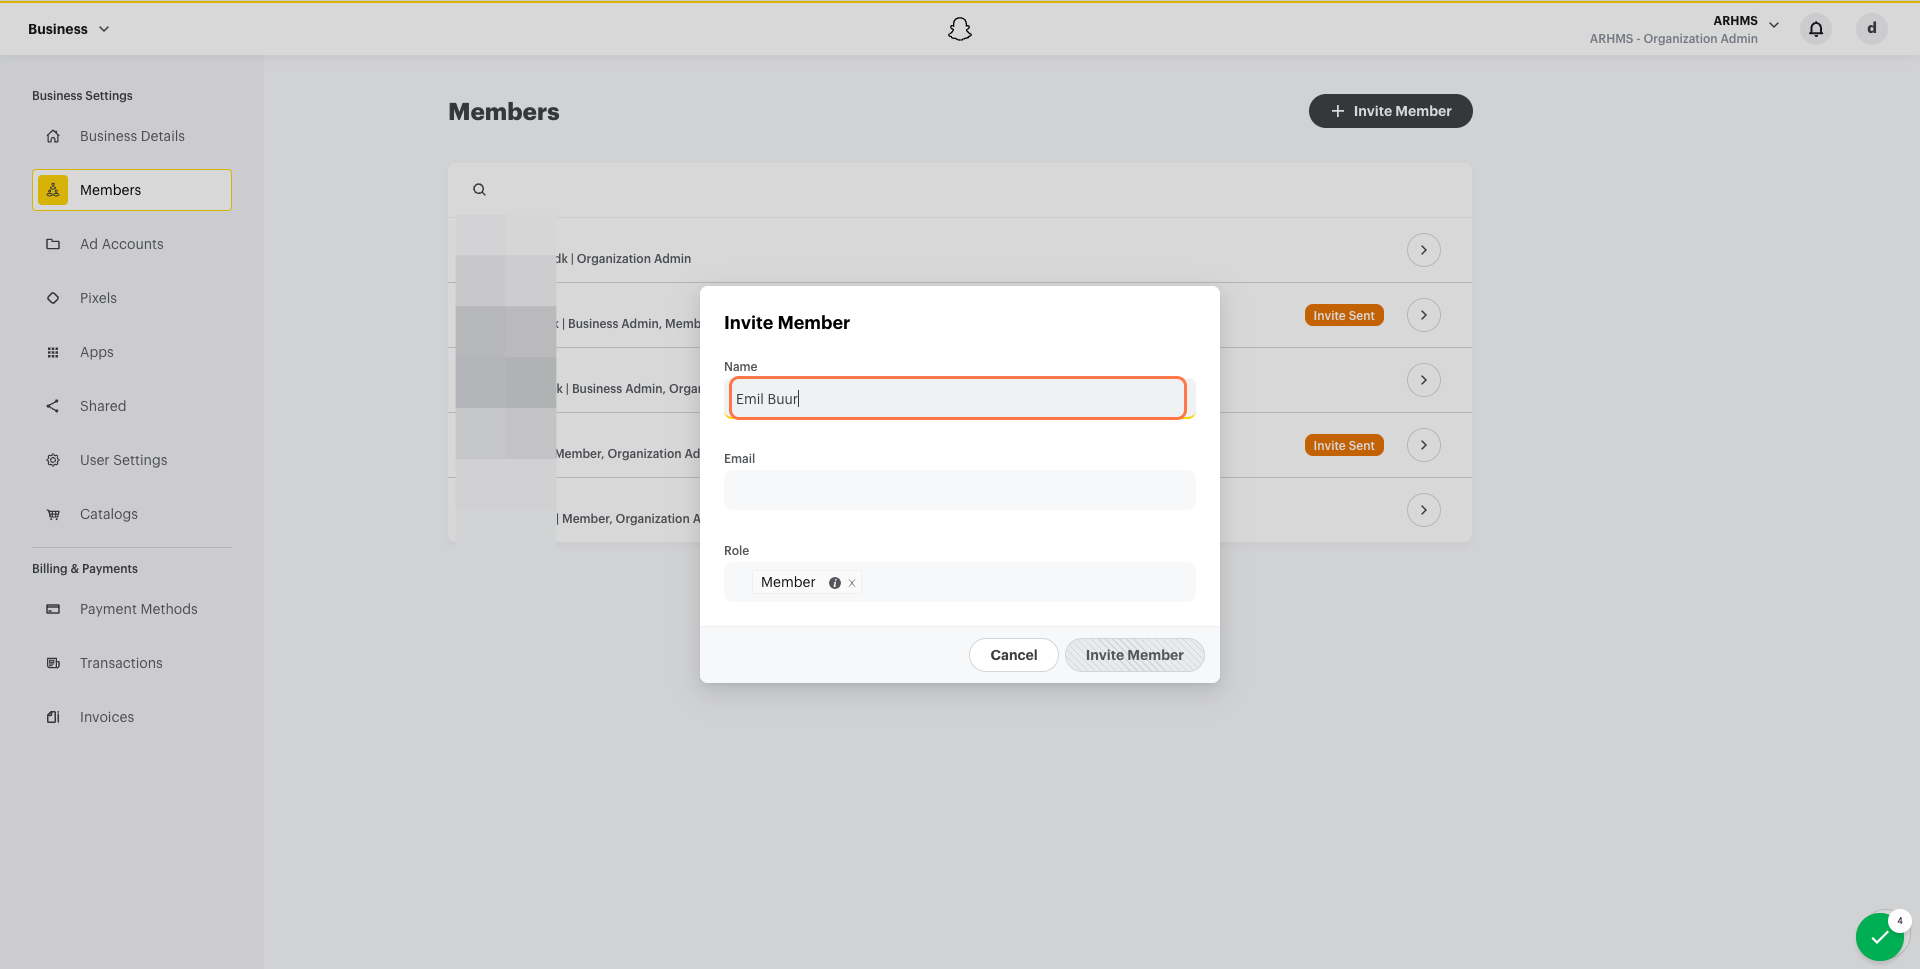Viewport: 1920px width, 969px height.
Task: Open the Business Admin, Orga row chevron
Action: click(x=1424, y=380)
